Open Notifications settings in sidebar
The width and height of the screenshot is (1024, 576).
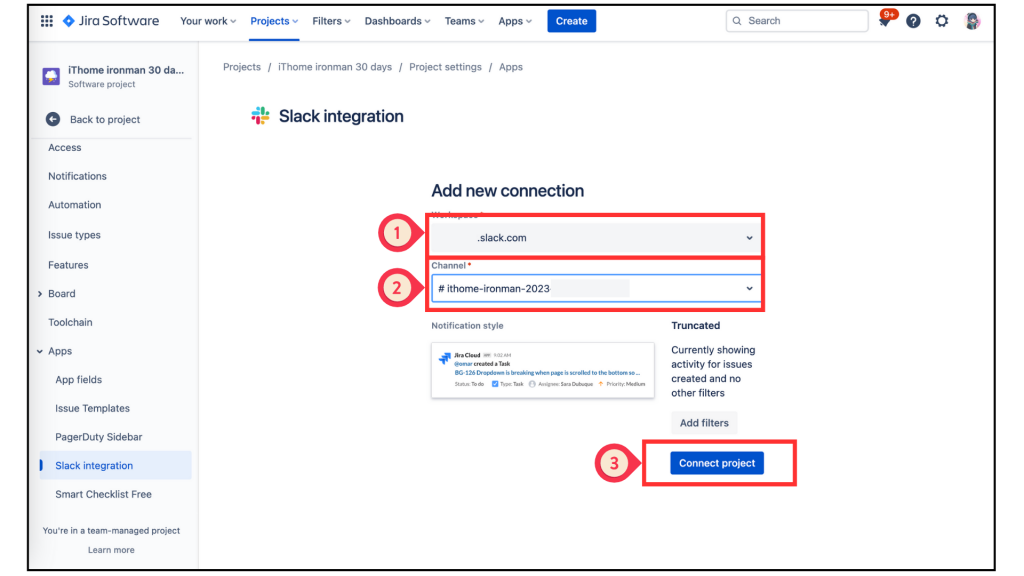pyautogui.click(x=77, y=176)
